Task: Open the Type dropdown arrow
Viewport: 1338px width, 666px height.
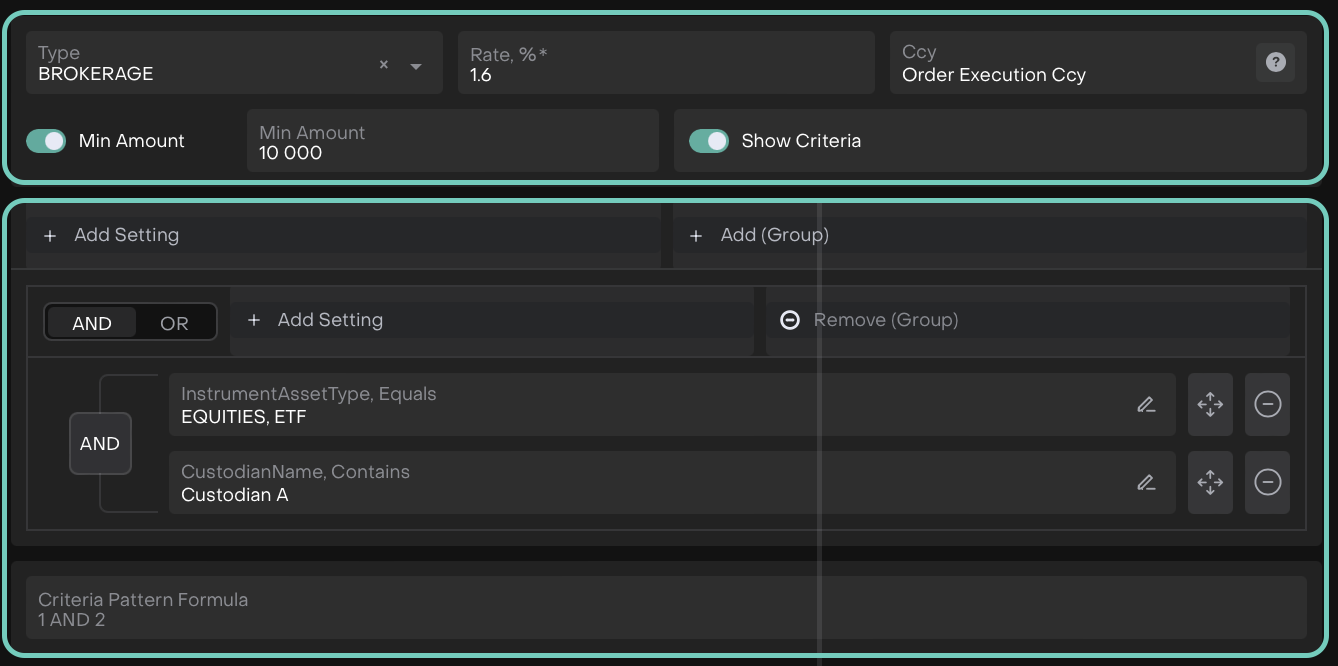Action: click(x=416, y=66)
